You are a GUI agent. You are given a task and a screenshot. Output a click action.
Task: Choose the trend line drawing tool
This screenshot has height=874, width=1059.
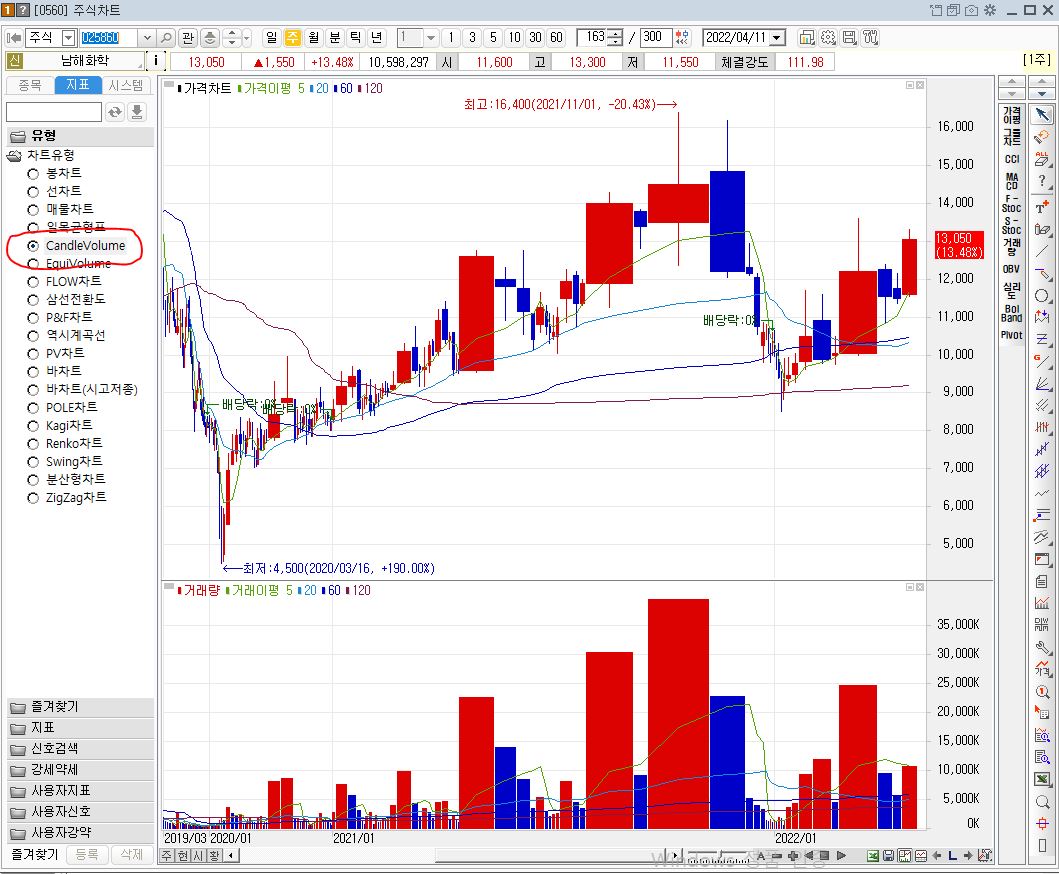point(1042,251)
